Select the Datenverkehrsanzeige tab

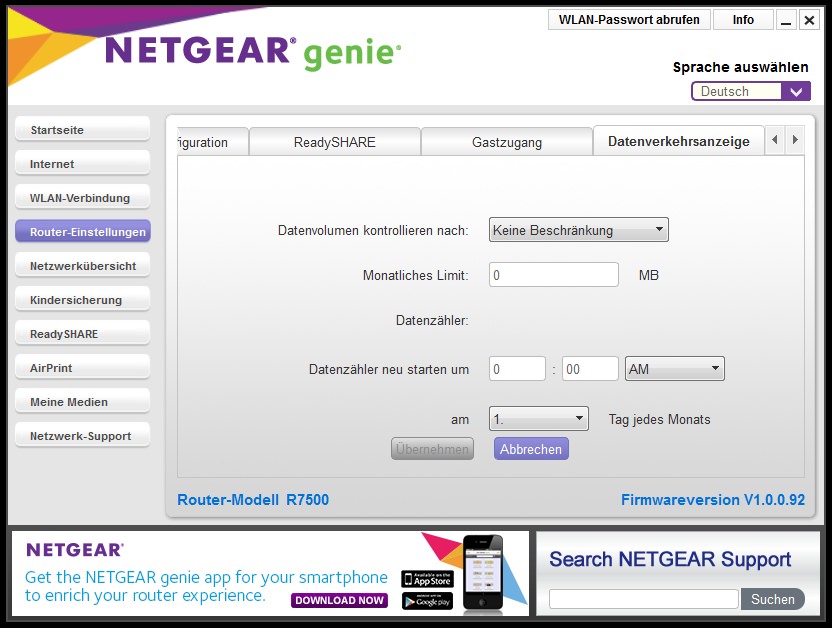click(679, 141)
